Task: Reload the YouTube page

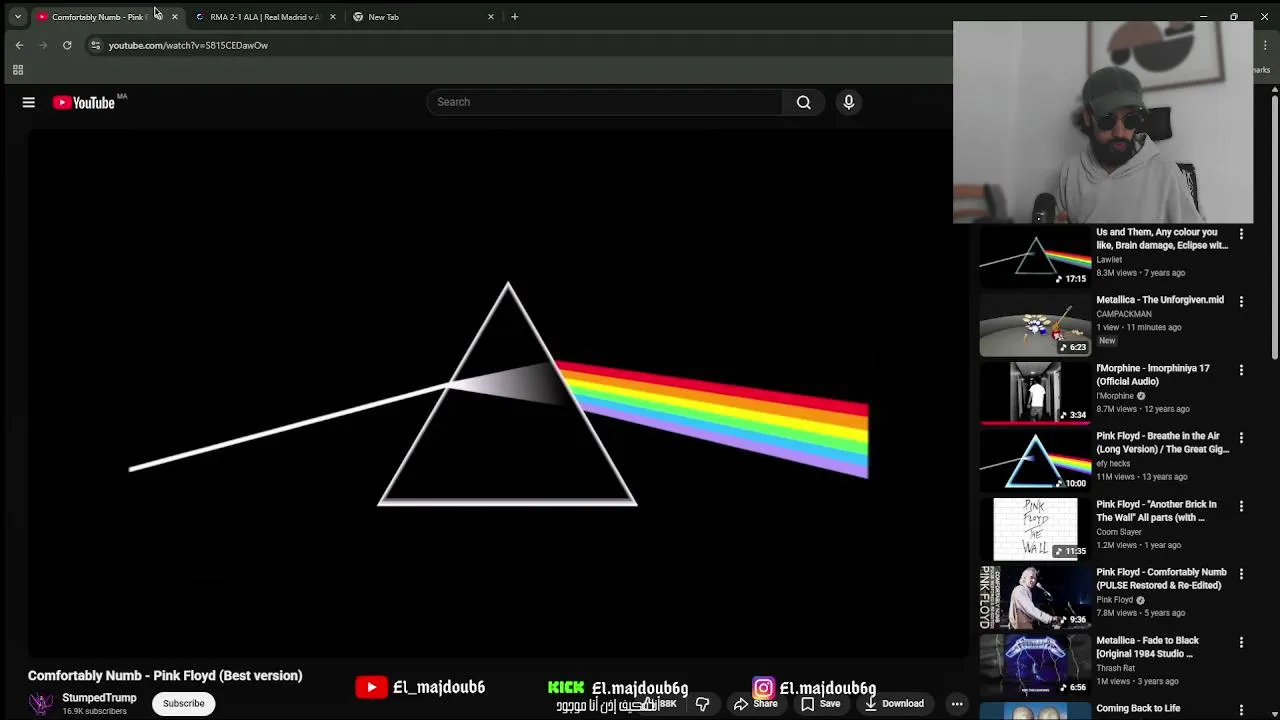Action: click(67, 45)
